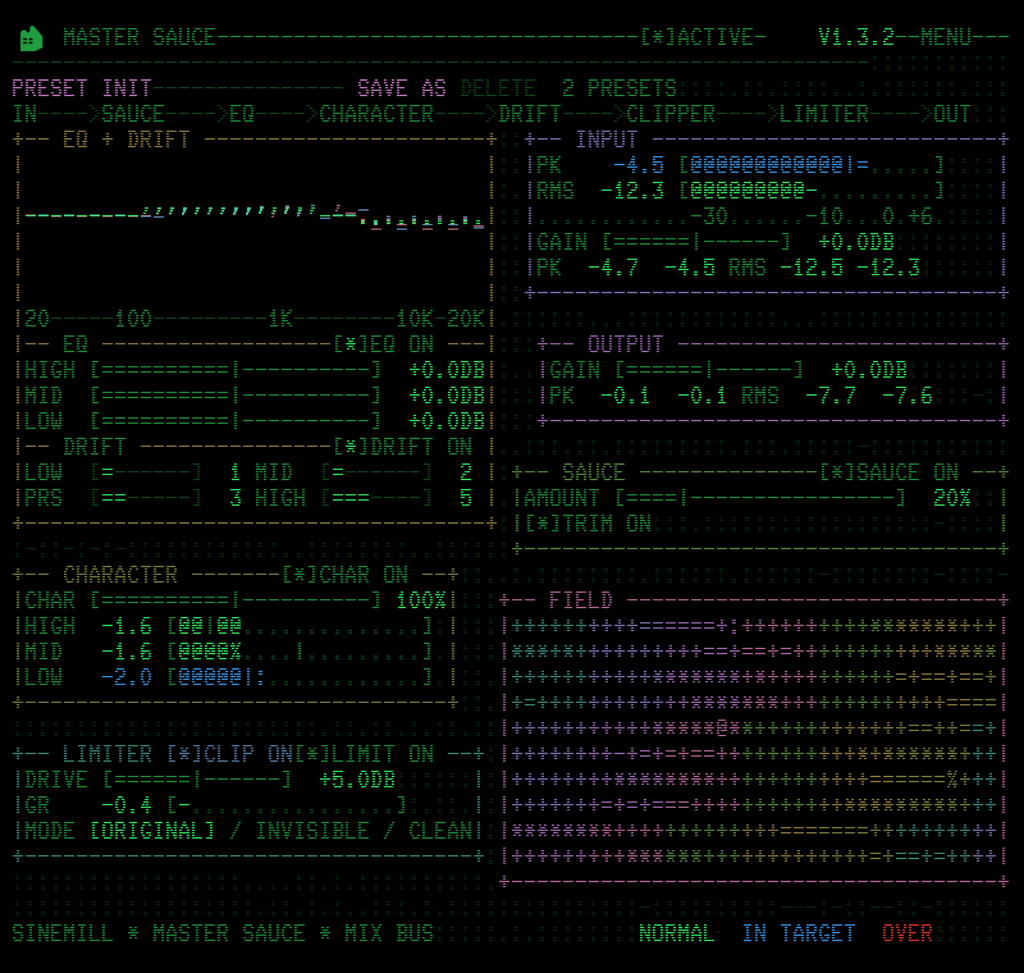Select DRIFT in the signal chain

tap(530, 114)
